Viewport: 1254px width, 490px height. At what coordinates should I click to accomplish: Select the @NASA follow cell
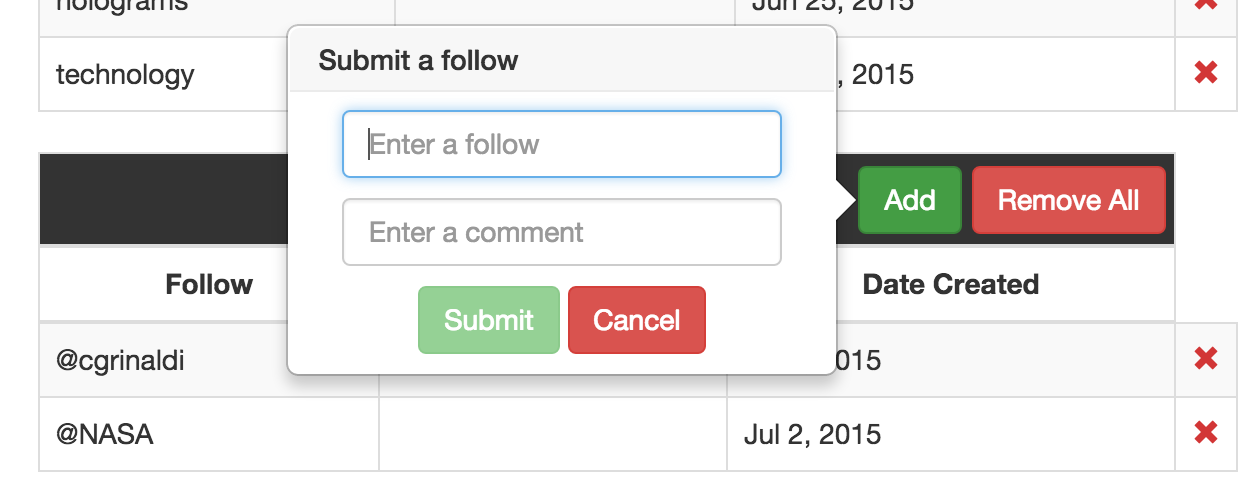(x=209, y=434)
